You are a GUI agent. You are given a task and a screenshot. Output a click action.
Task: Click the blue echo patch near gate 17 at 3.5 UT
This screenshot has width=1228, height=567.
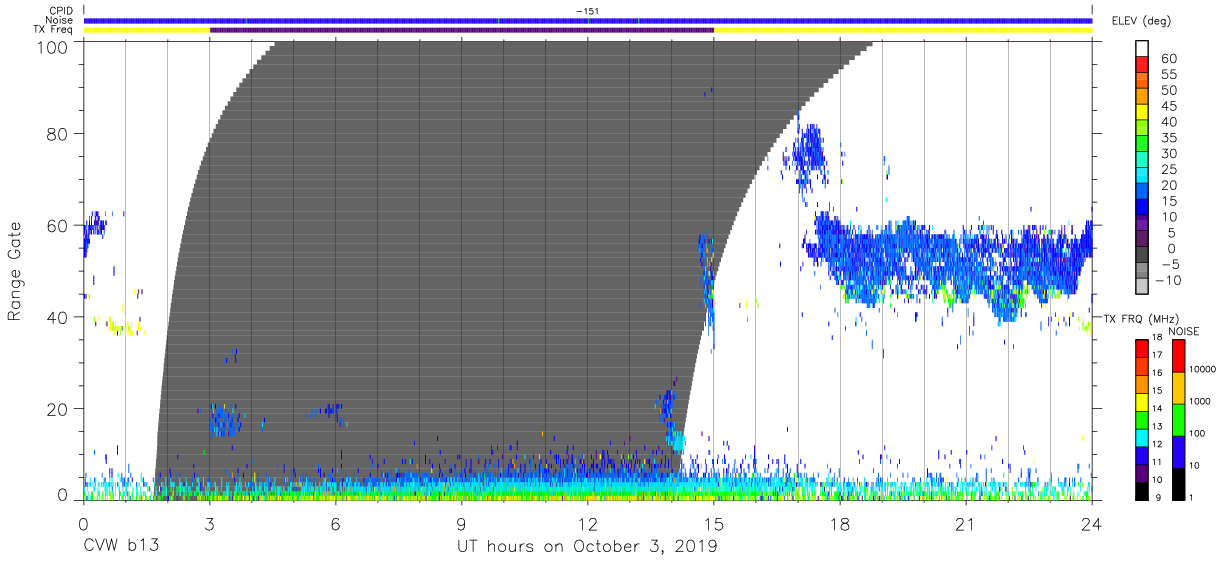pos(225,420)
